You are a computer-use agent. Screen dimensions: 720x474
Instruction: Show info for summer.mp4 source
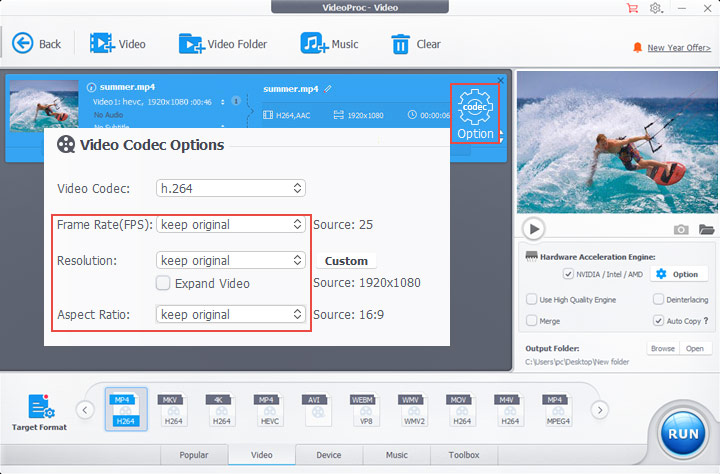(91, 87)
